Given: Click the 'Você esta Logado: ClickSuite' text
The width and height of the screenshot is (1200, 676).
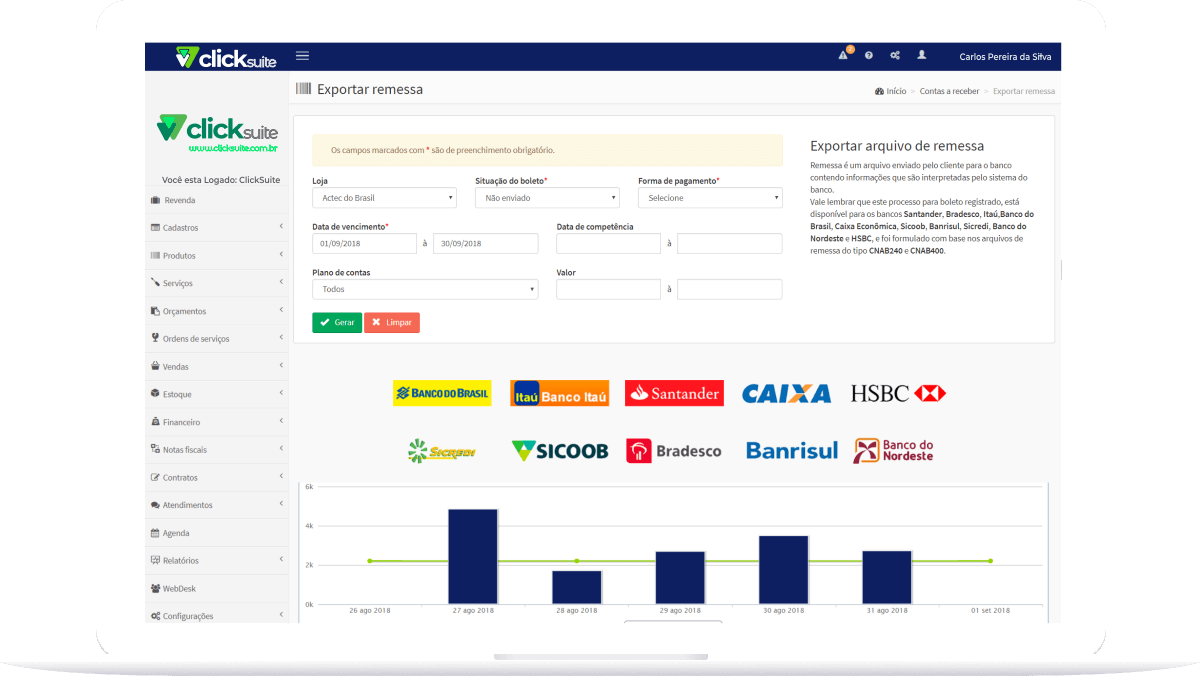Looking at the screenshot, I should (221, 180).
